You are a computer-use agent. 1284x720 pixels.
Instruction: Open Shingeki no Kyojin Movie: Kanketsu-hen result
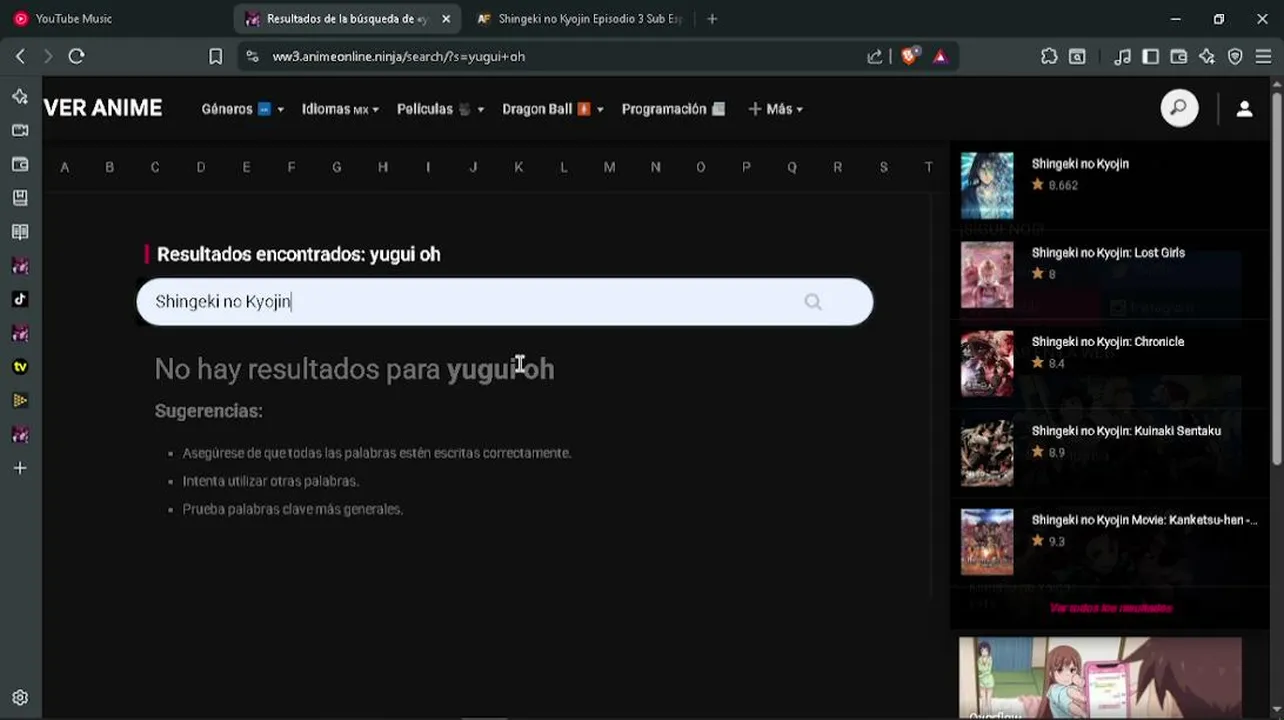tap(1145, 520)
